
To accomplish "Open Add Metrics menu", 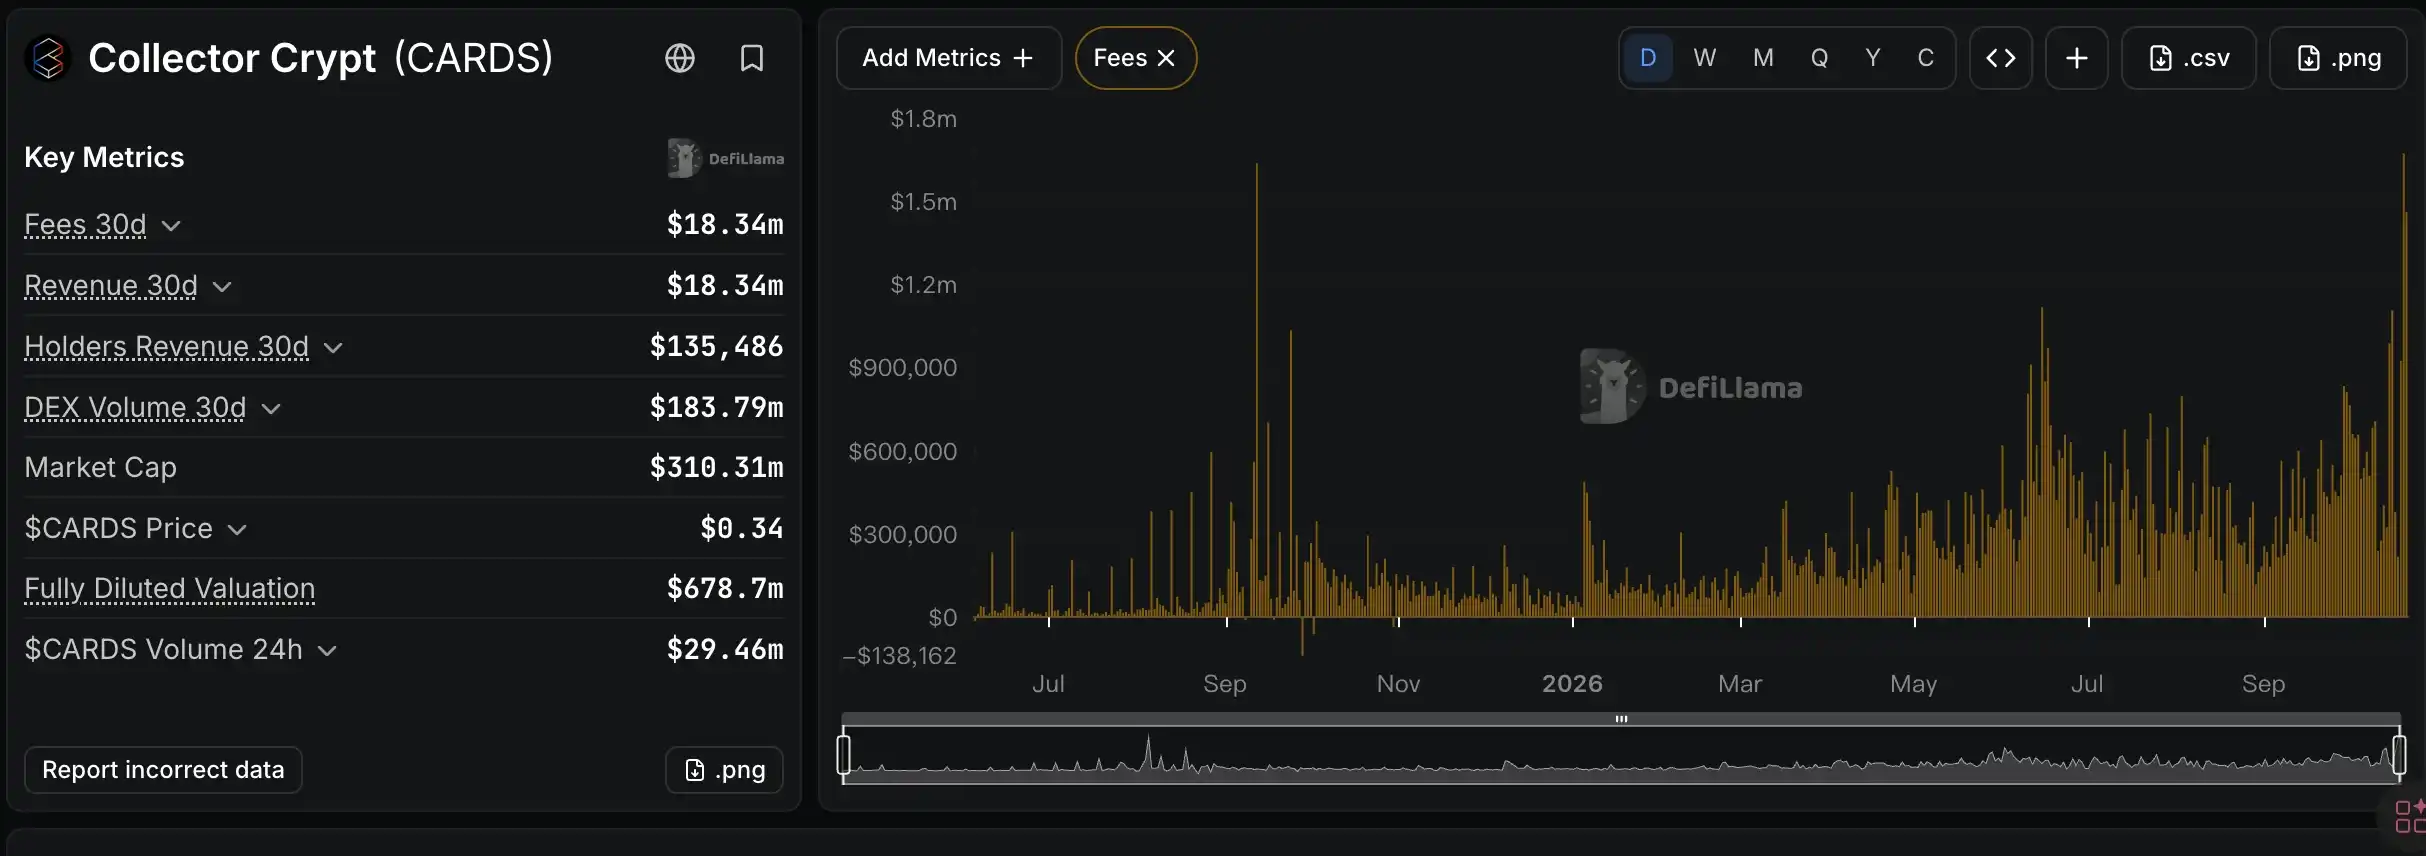I will coord(948,58).
